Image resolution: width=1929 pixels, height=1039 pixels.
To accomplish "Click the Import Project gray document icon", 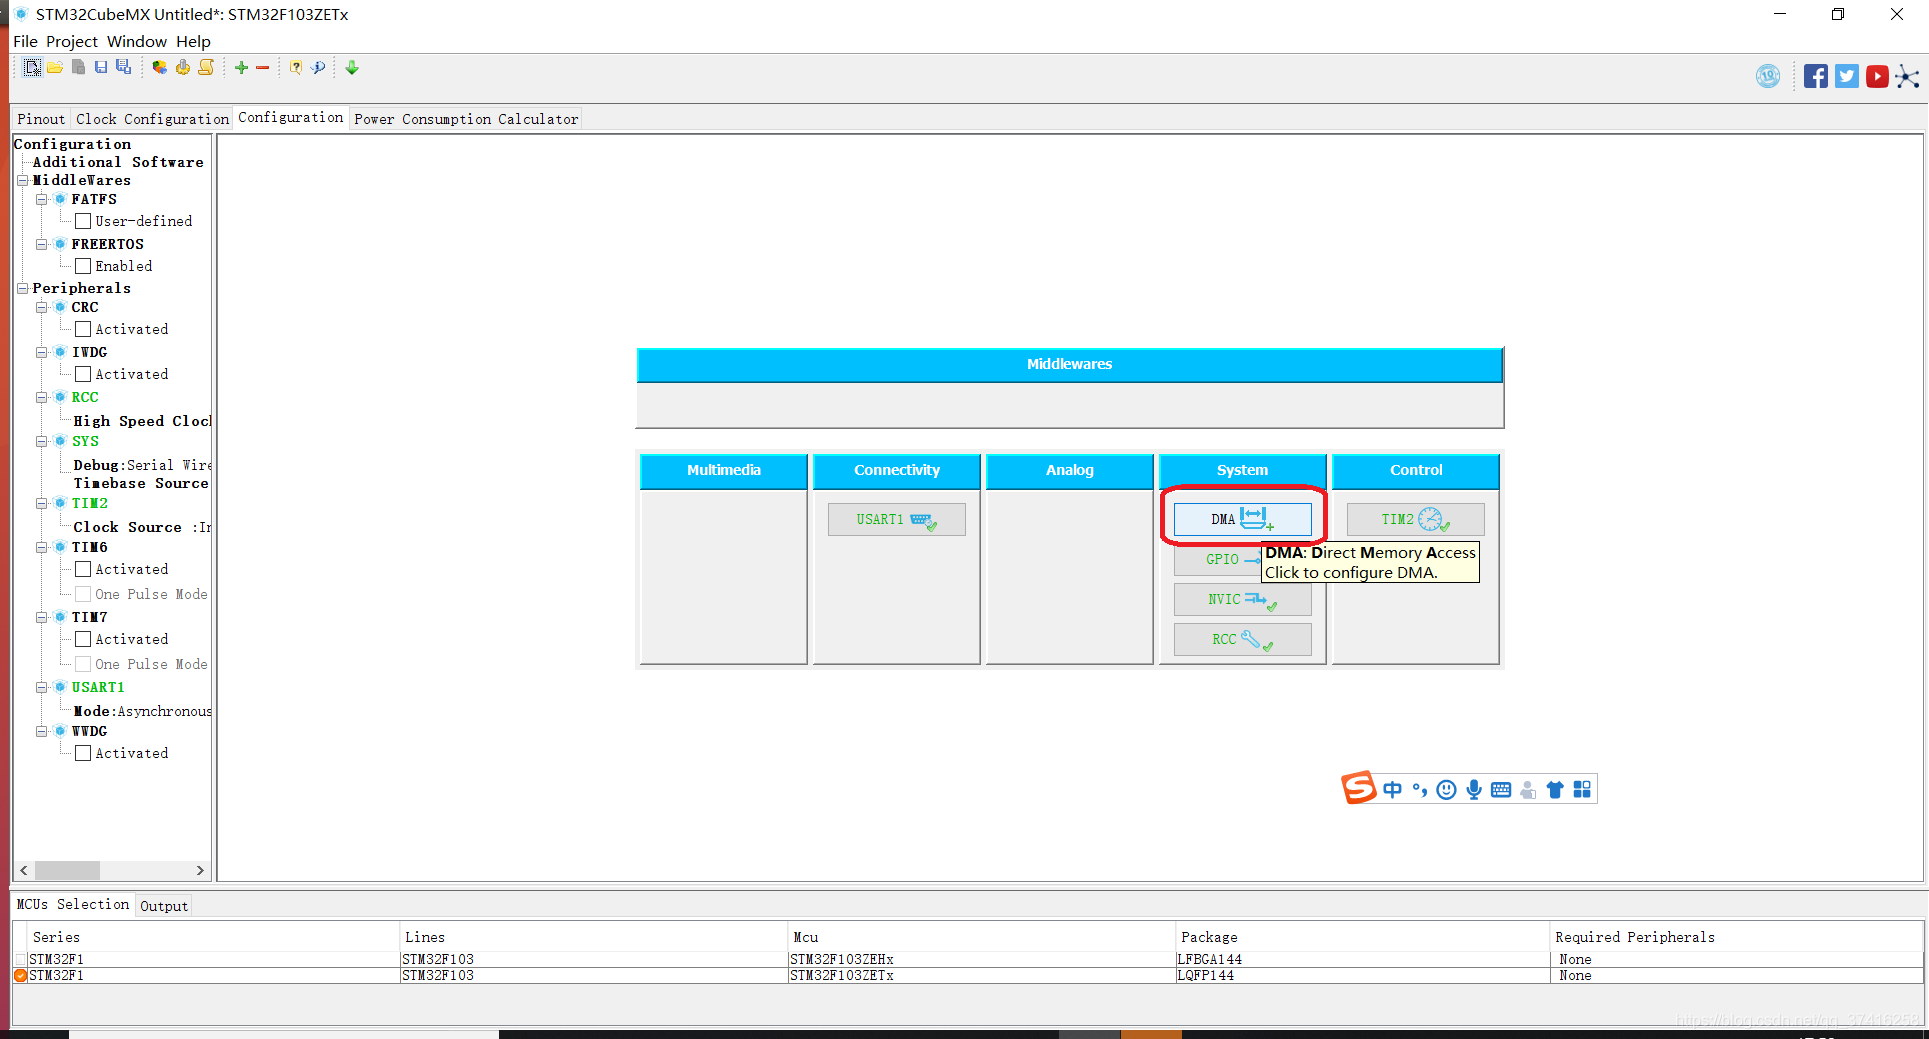I will (78, 67).
